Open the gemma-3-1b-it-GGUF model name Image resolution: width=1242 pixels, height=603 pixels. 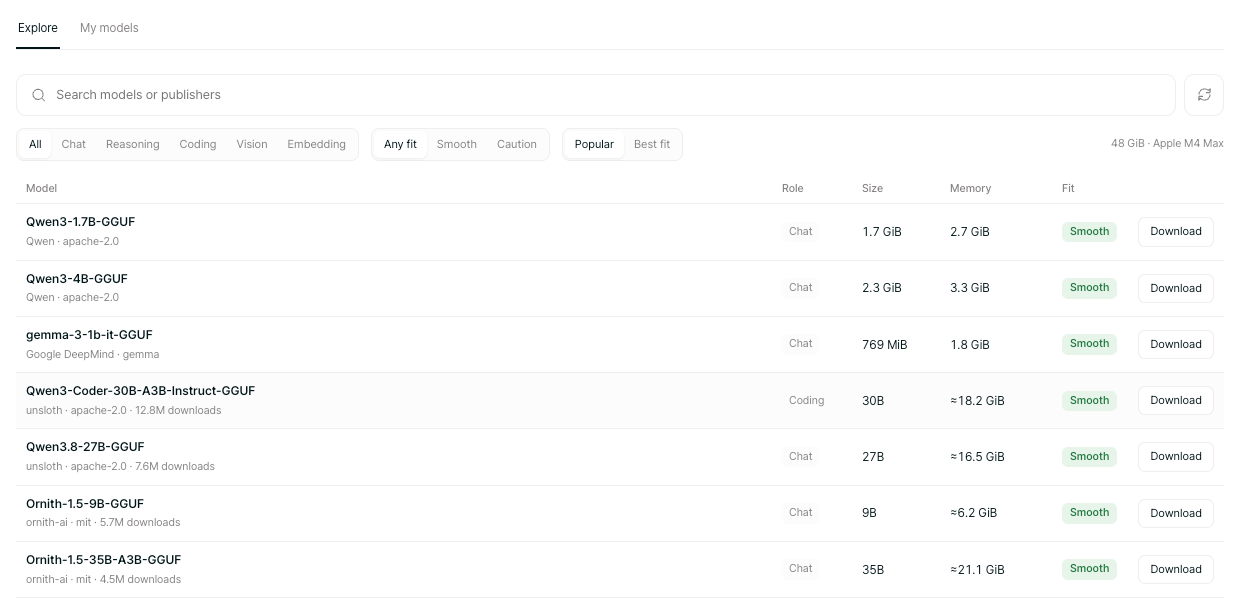89,334
